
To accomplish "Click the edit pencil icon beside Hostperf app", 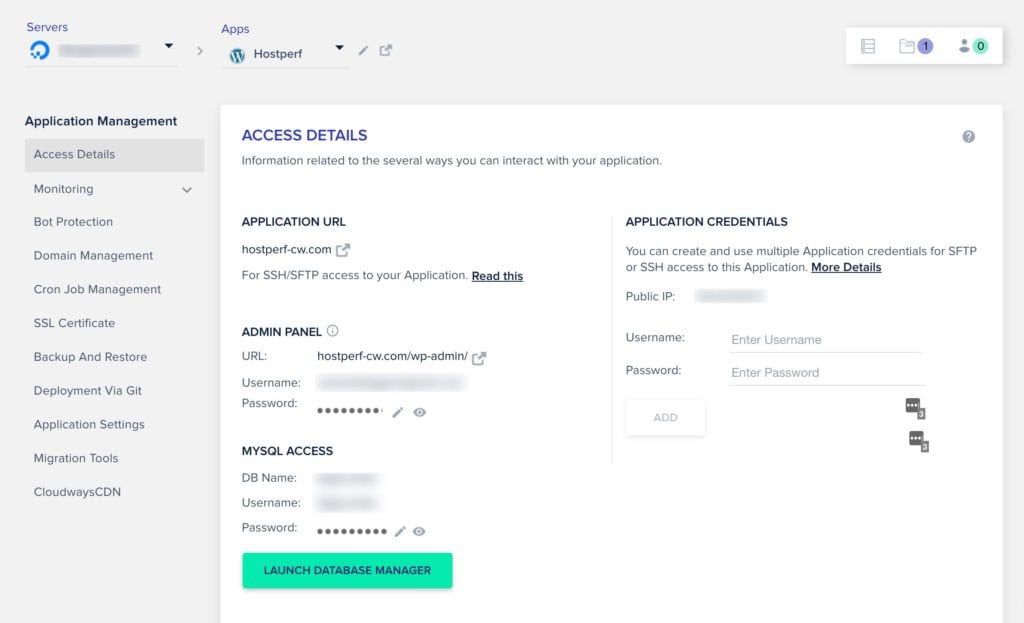I will [x=363, y=50].
